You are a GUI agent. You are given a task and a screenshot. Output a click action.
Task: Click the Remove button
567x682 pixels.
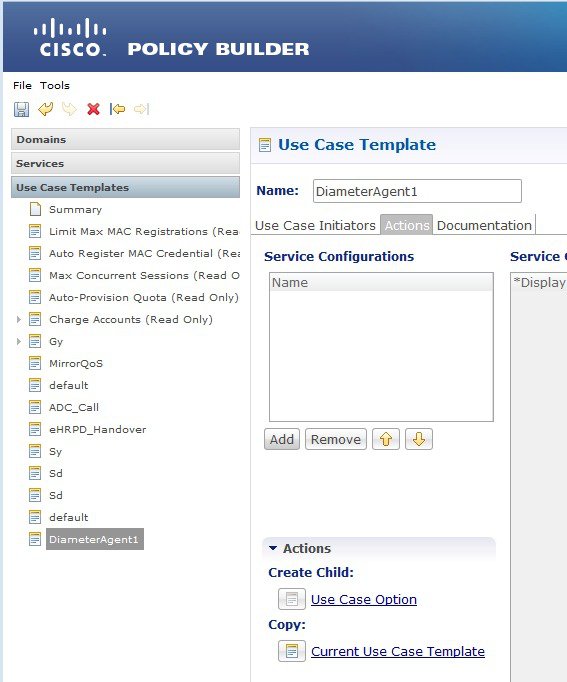pyautogui.click(x=336, y=439)
